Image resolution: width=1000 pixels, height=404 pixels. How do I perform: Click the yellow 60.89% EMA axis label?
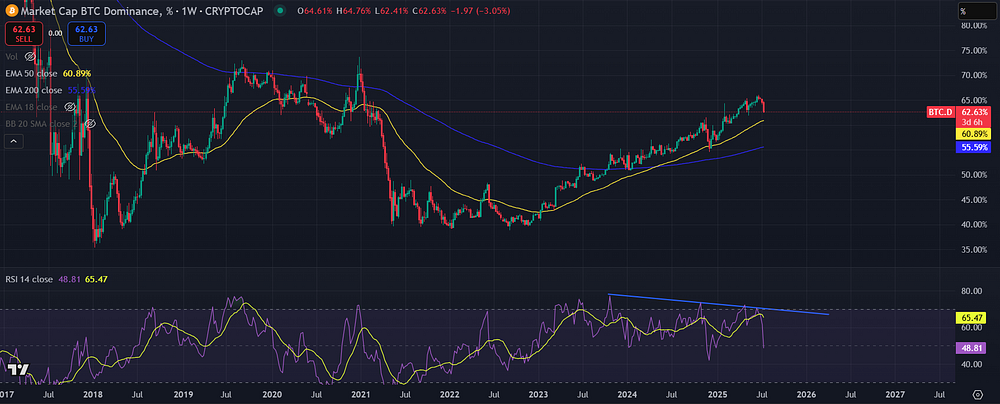point(973,135)
